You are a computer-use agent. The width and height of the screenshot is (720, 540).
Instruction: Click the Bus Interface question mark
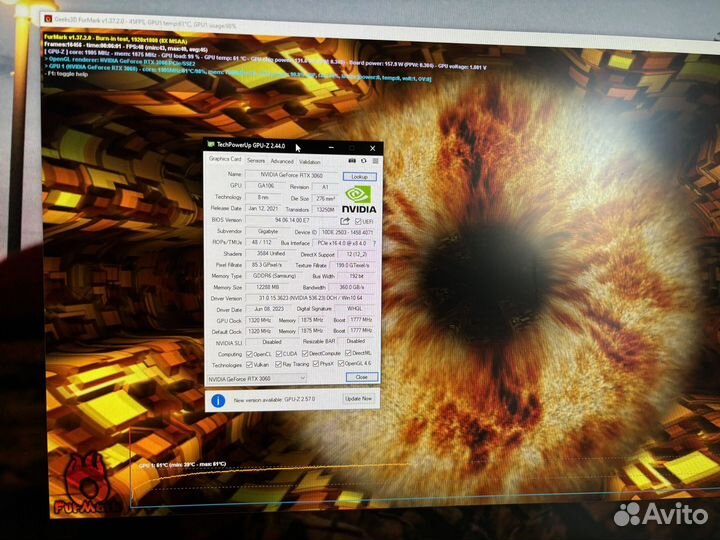click(x=374, y=243)
